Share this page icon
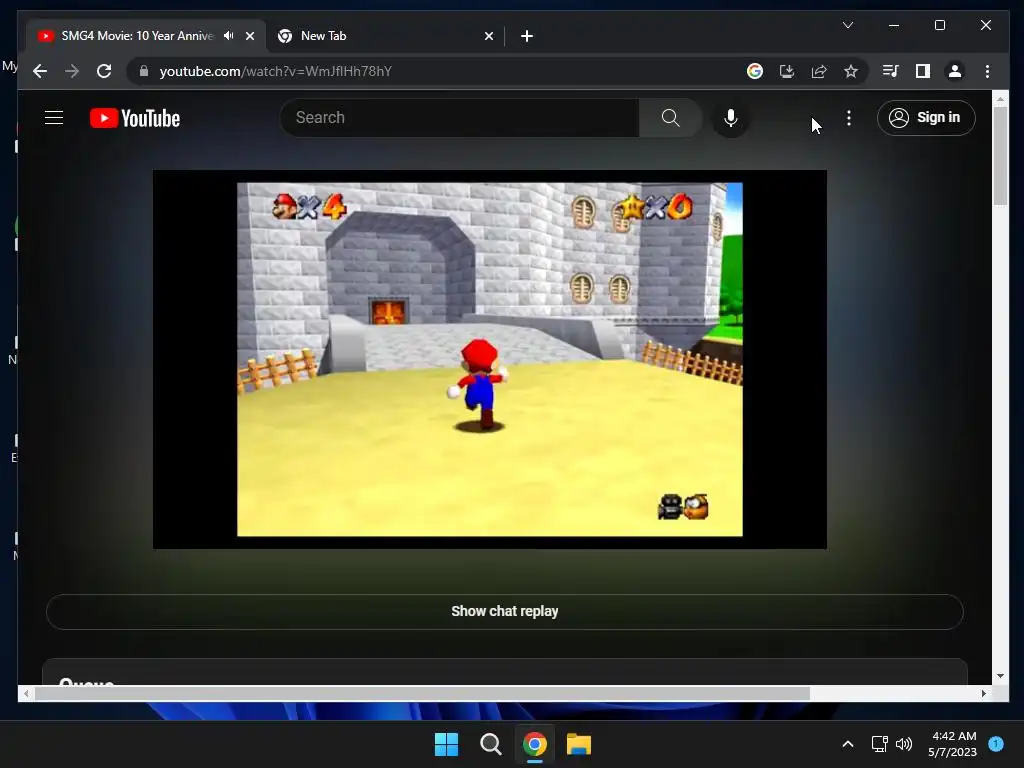 pyautogui.click(x=819, y=71)
